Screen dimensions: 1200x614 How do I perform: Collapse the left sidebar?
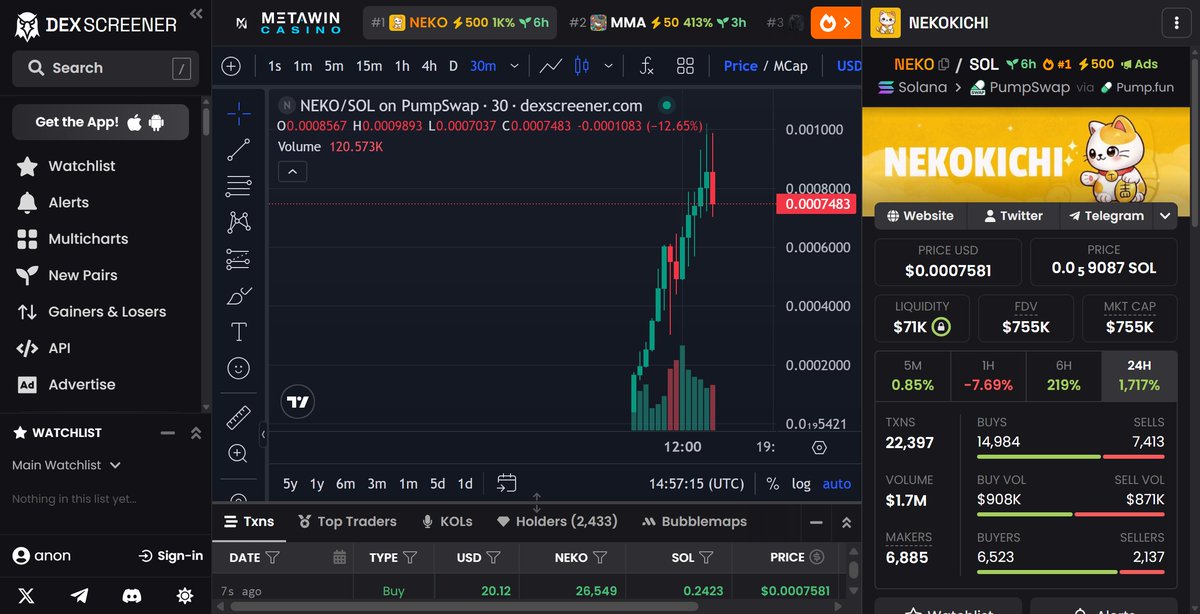[x=195, y=14]
